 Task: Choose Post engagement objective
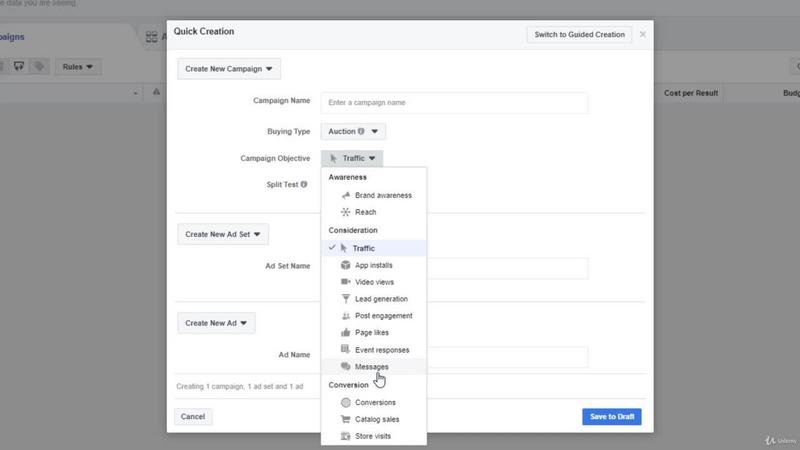[374, 315]
